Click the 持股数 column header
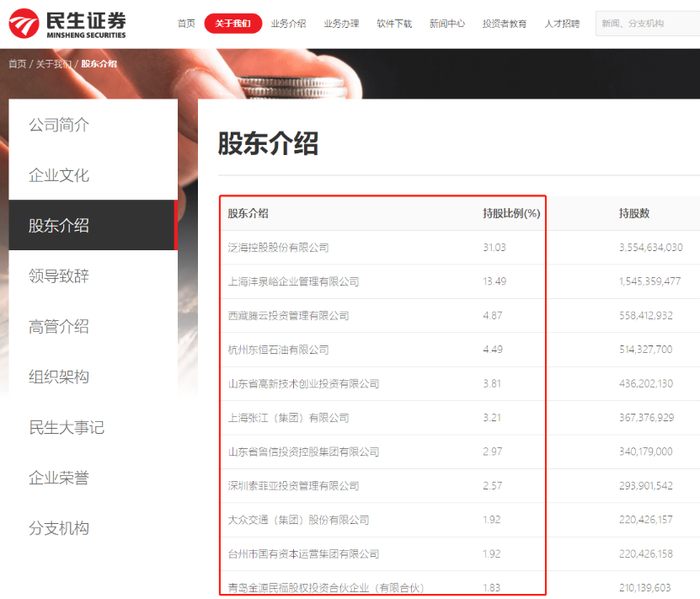The height and width of the screenshot is (599, 700). click(634, 213)
